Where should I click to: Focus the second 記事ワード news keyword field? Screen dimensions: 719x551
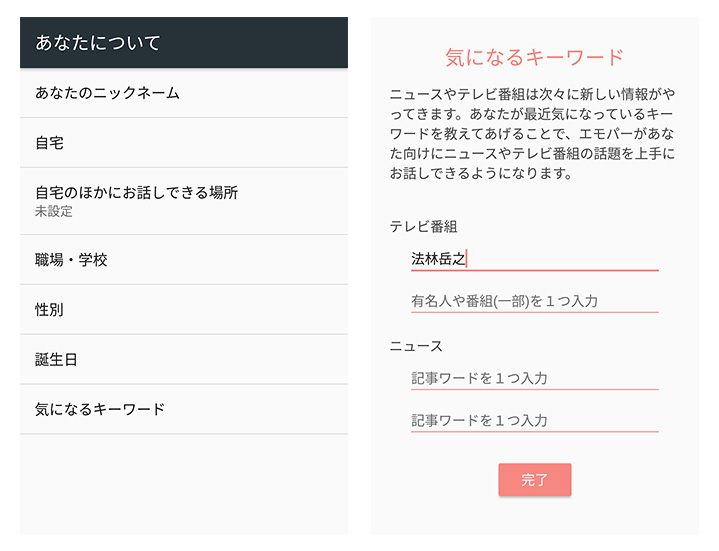tap(534, 421)
